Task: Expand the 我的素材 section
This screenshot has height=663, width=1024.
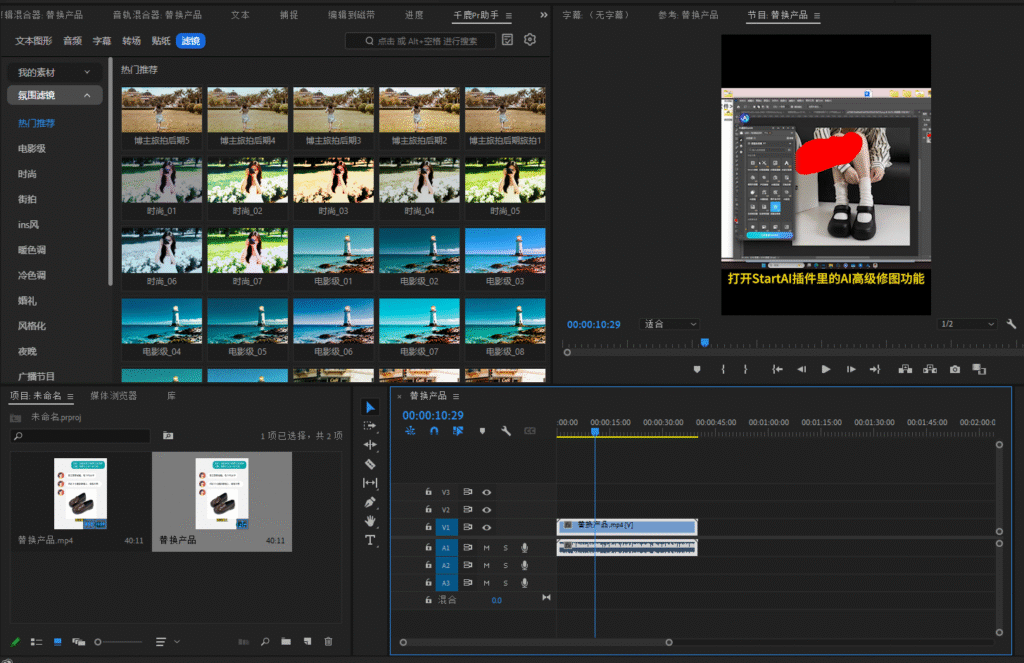Action: 55,73
